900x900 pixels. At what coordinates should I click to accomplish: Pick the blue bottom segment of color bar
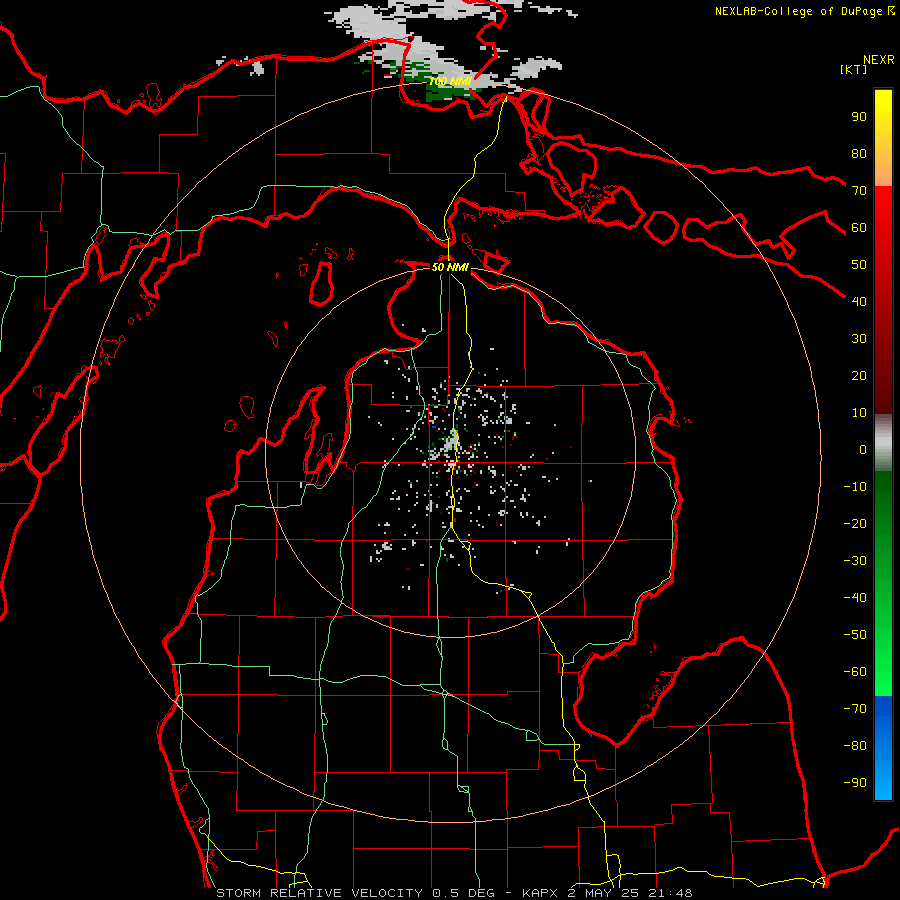(x=883, y=747)
